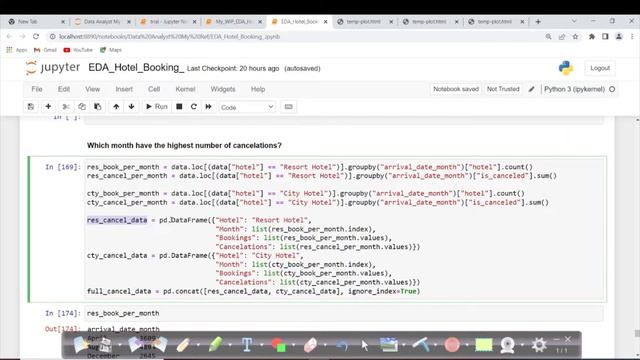
Task: Bookmark this page with the star icon
Action: tap(576, 36)
